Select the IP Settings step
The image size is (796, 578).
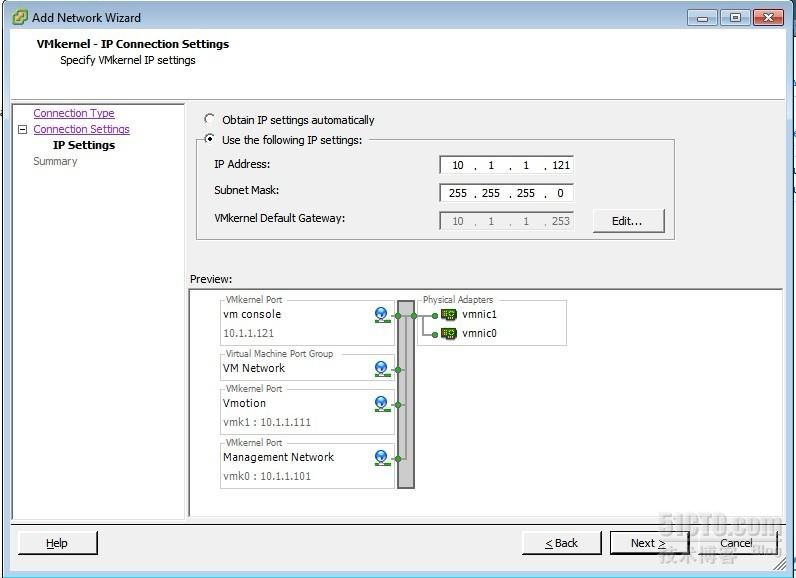point(84,145)
